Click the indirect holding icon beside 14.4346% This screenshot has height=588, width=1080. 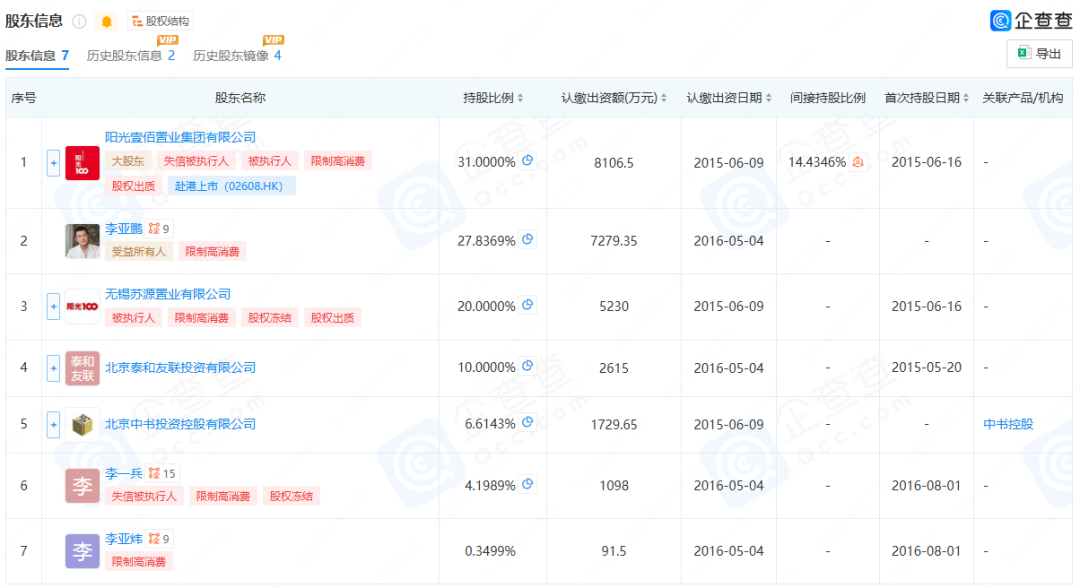[x=858, y=162]
